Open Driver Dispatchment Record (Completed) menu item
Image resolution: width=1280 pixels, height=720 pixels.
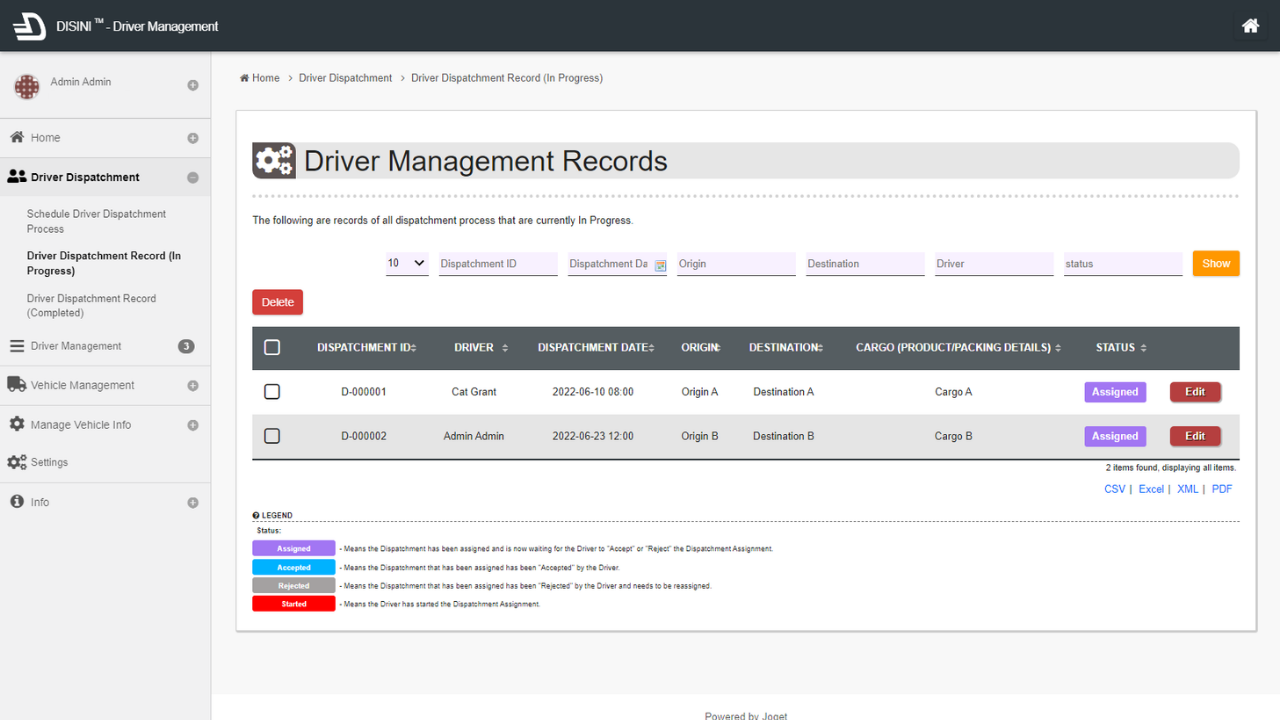[x=91, y=305]
